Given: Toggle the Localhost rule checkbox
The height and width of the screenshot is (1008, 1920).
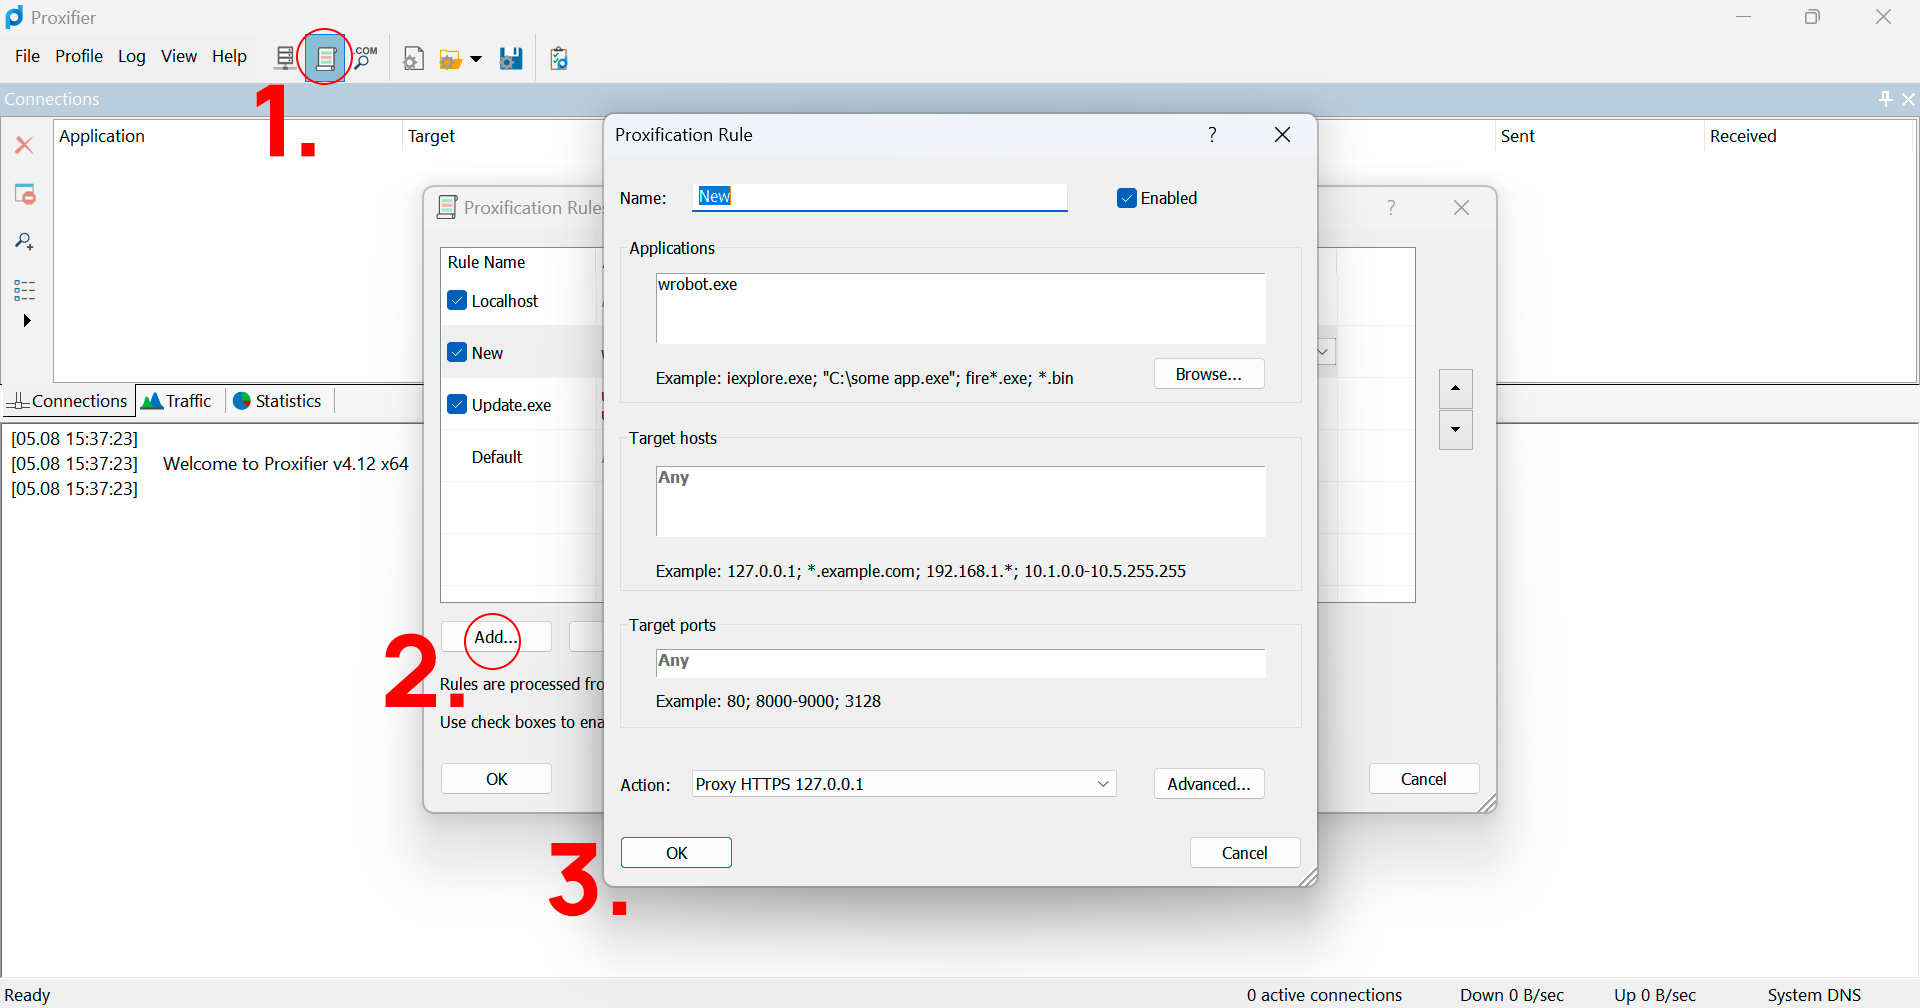Looking at the screenshot, I should pyautogui.click(x=457, y=300).
